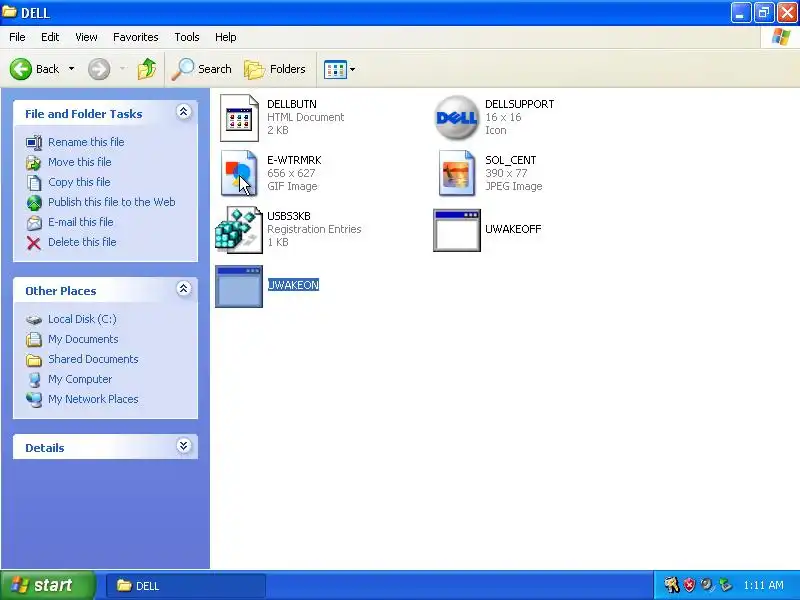Select the SOL_CENT JPEG image icon

(457, 173)
